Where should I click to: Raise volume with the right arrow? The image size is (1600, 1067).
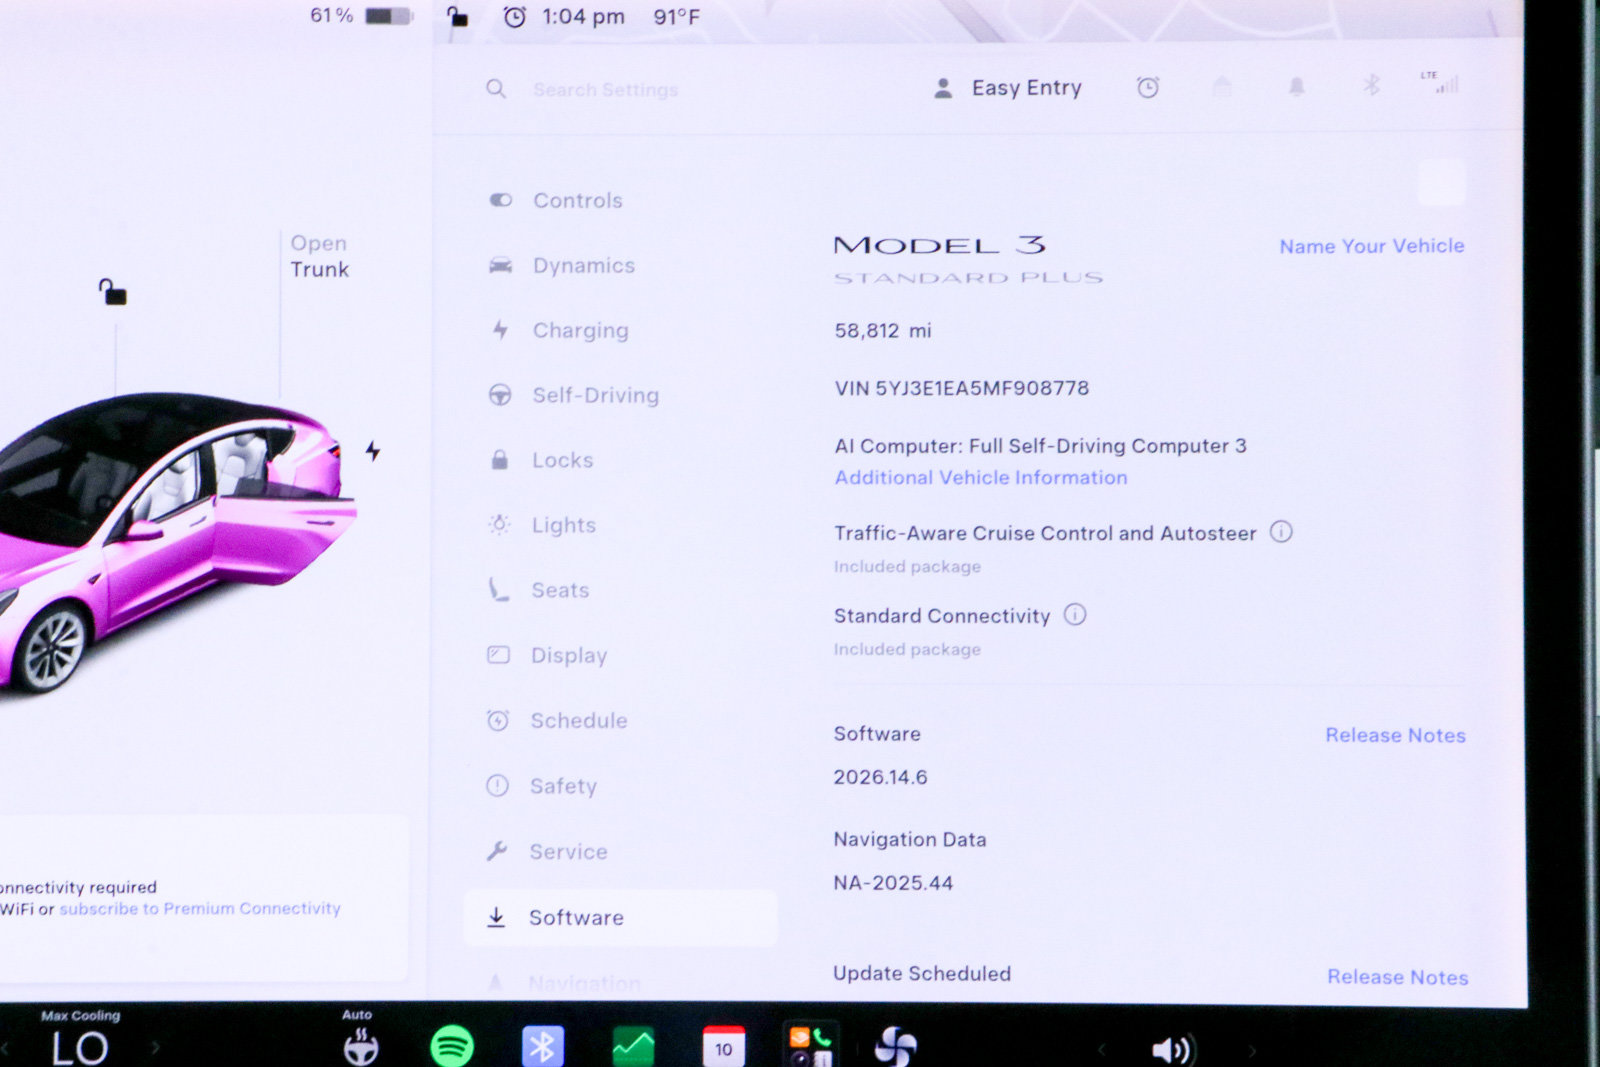click(1252, 1050)
